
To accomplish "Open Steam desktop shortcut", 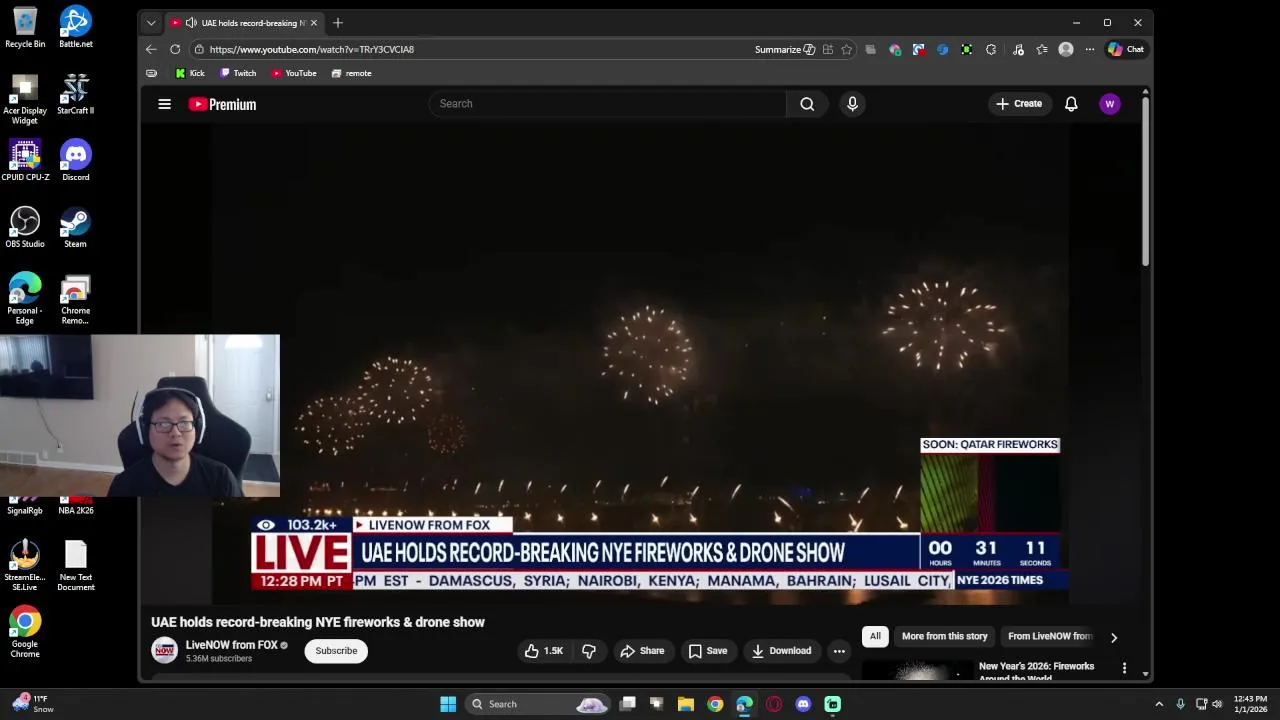I will 76,227.
